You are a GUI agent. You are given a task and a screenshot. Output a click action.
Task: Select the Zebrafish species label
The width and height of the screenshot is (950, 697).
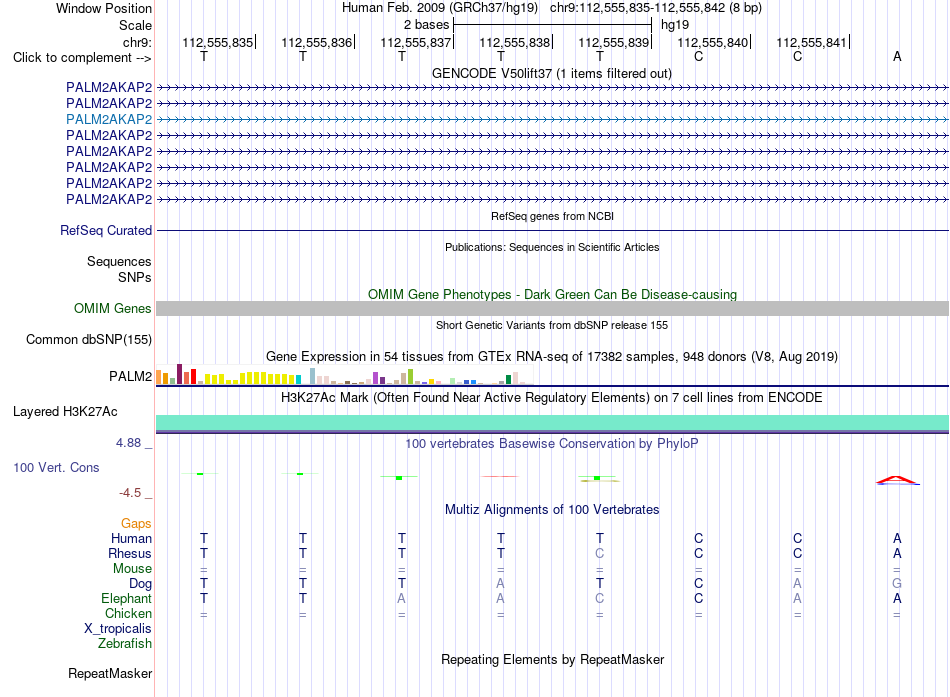(x=125, y=643)
